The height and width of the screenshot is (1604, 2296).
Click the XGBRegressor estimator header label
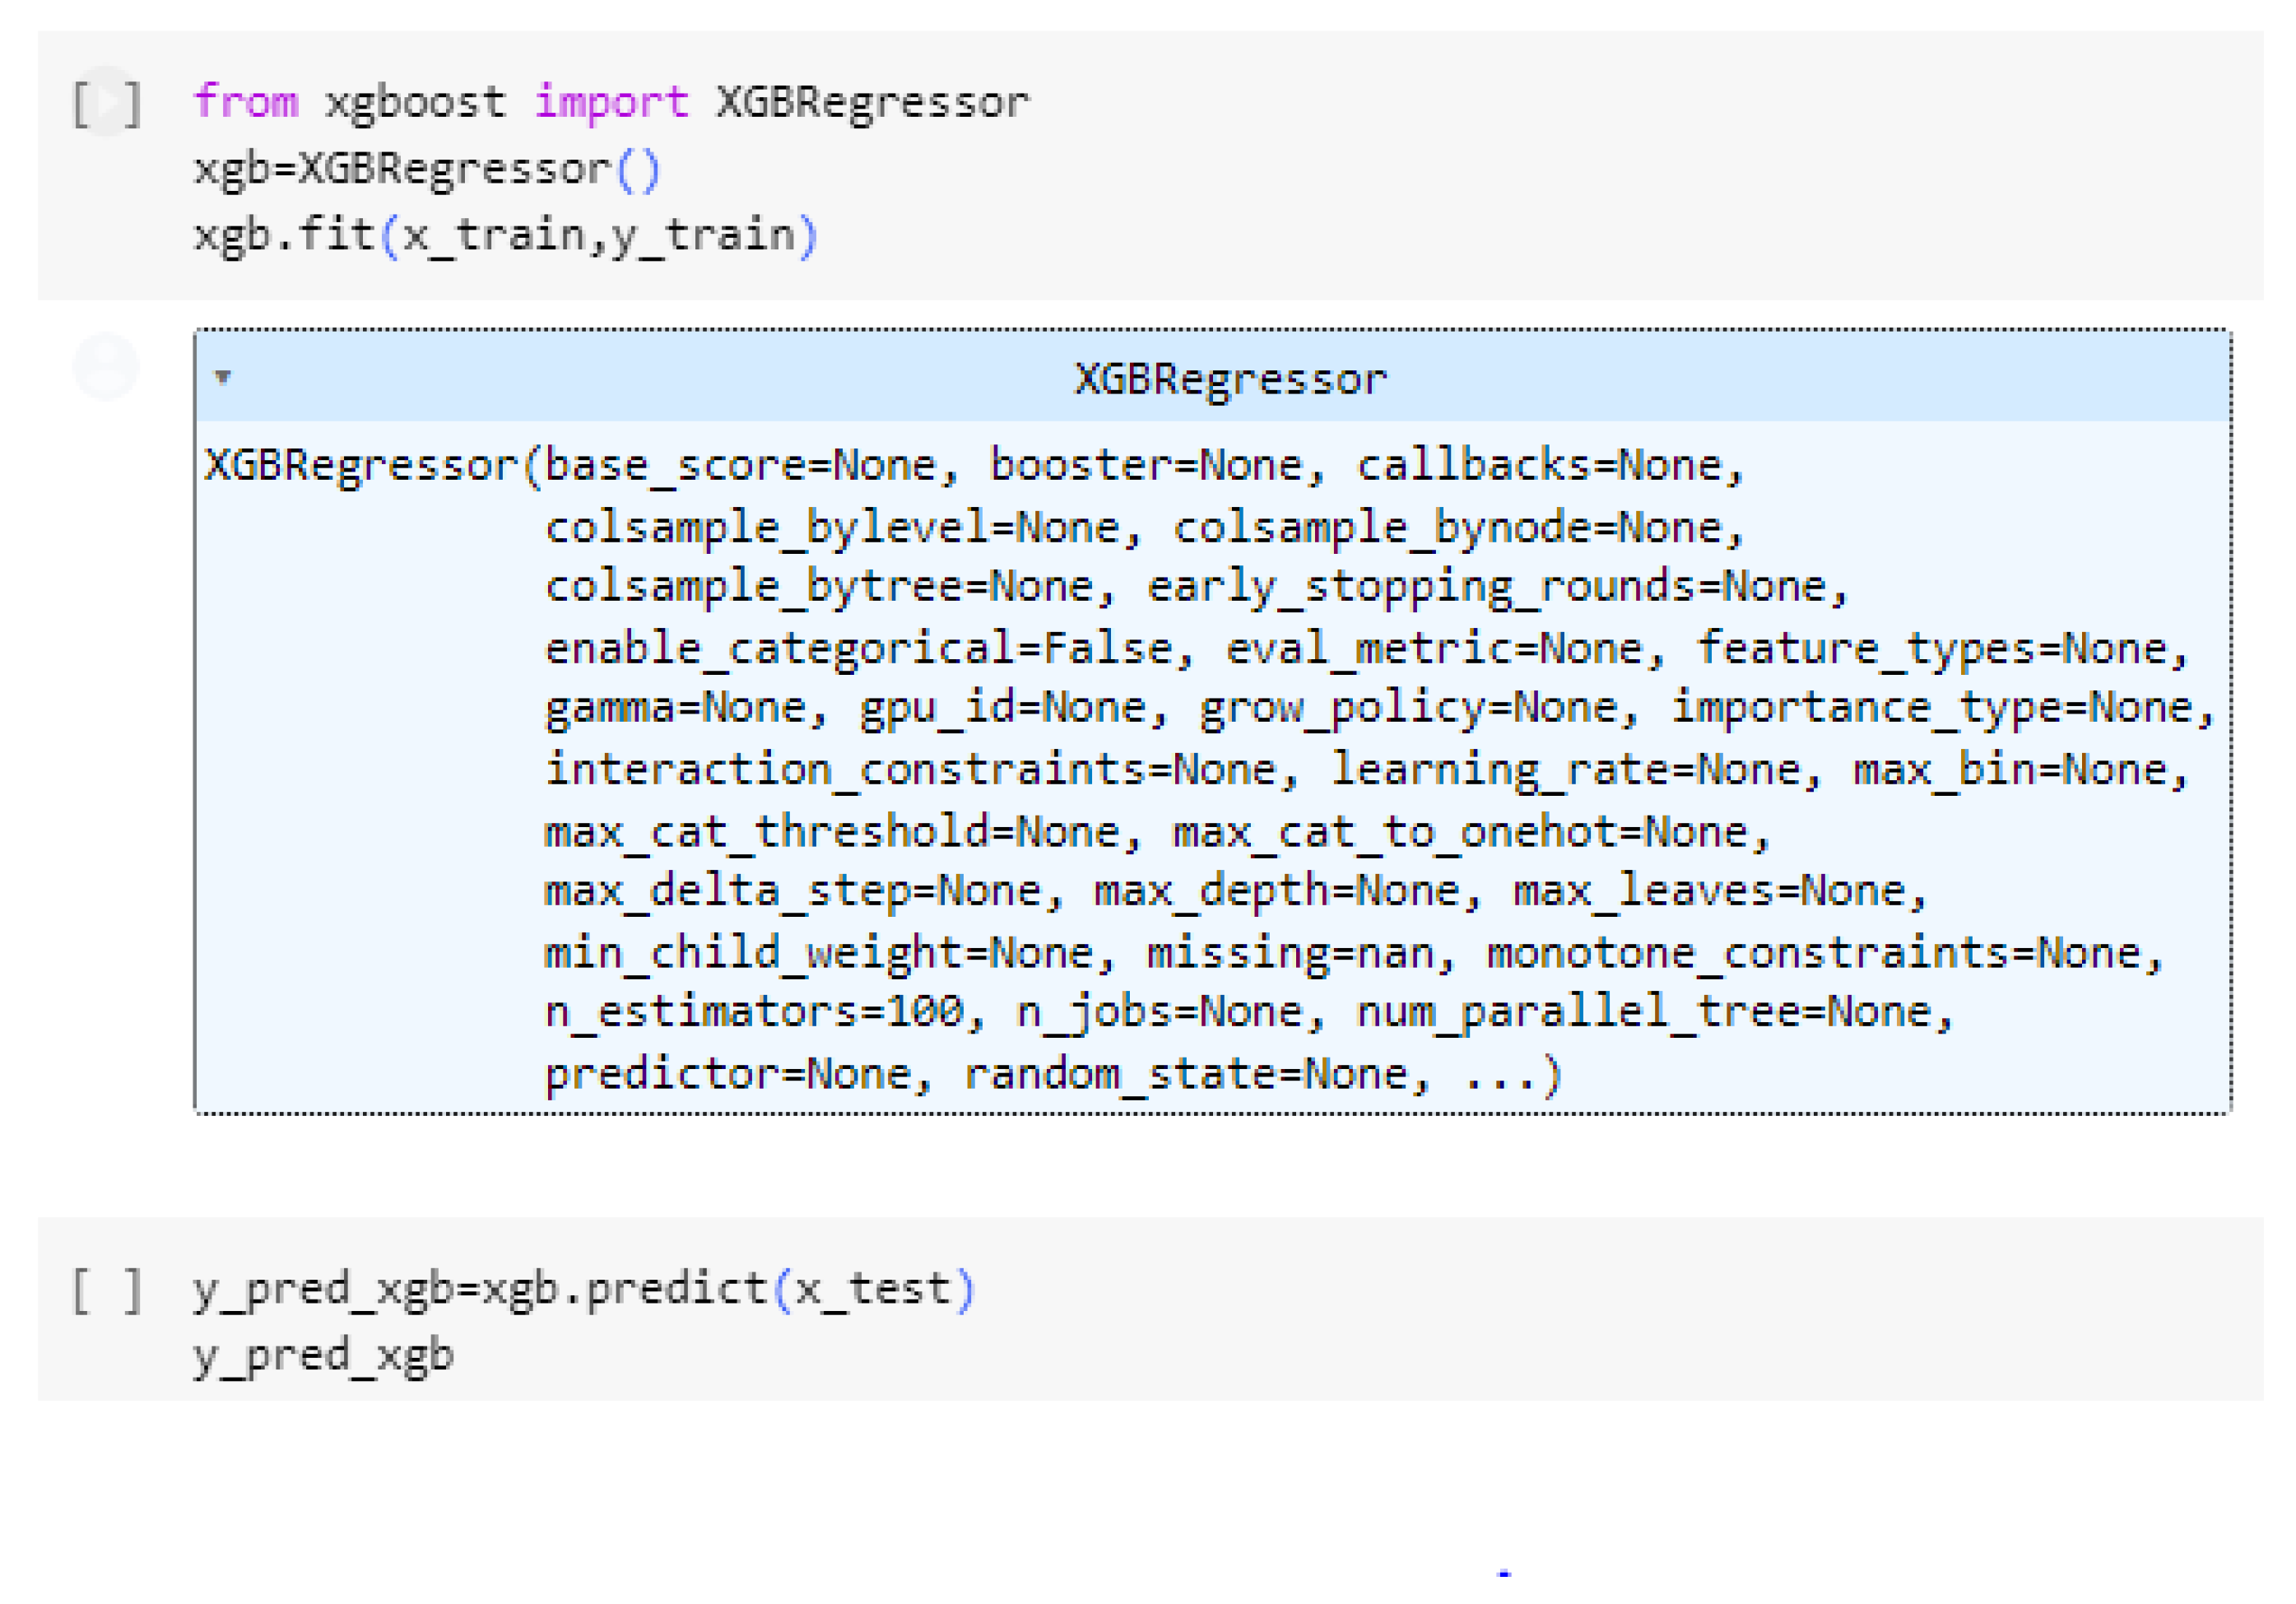(1230, 379)
